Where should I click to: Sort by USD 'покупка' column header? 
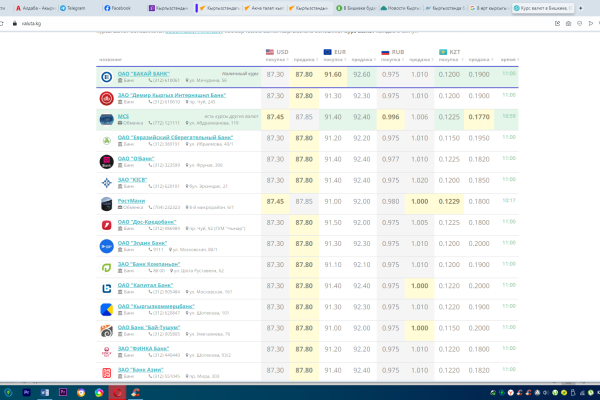[276, 60]
